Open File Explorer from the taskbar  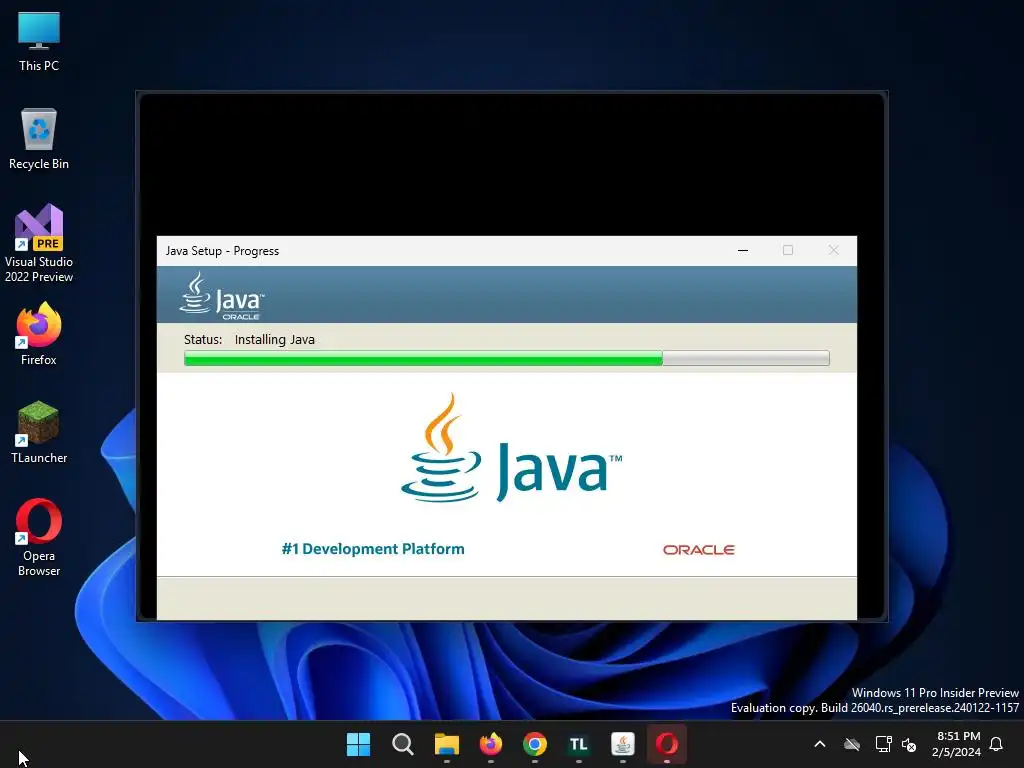point(447,744)
